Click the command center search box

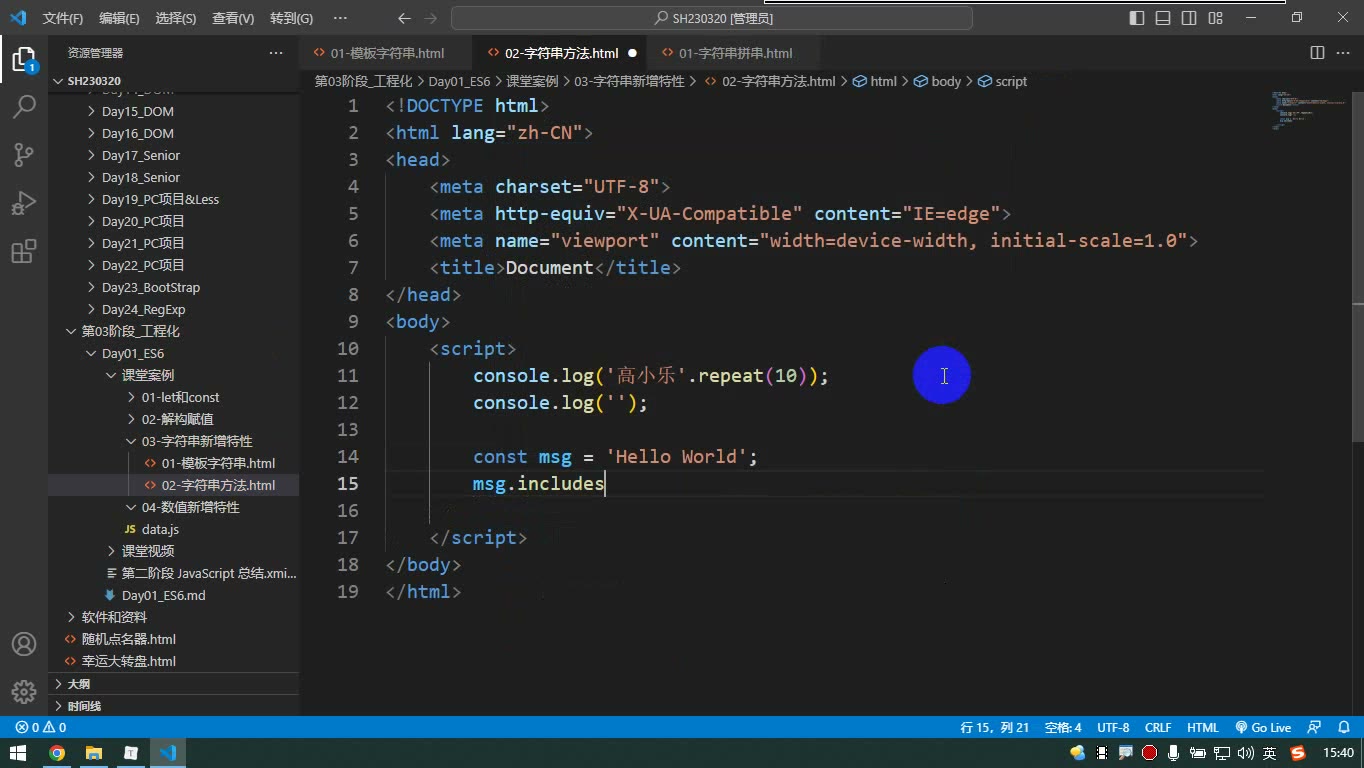712,18
